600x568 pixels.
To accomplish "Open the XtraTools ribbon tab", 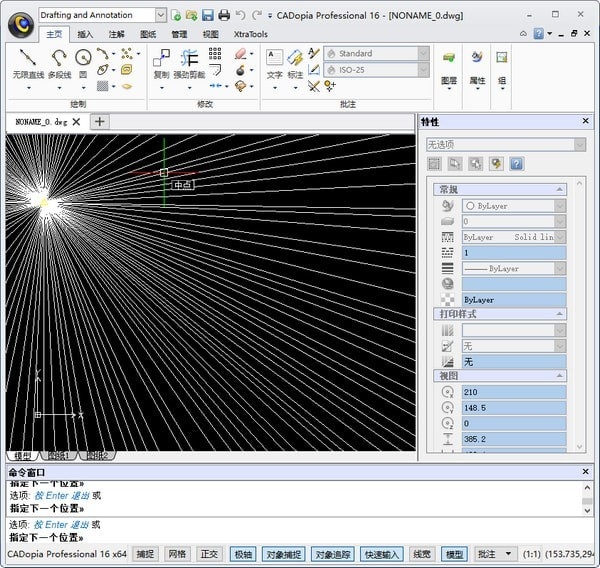I will pos(250,34).
